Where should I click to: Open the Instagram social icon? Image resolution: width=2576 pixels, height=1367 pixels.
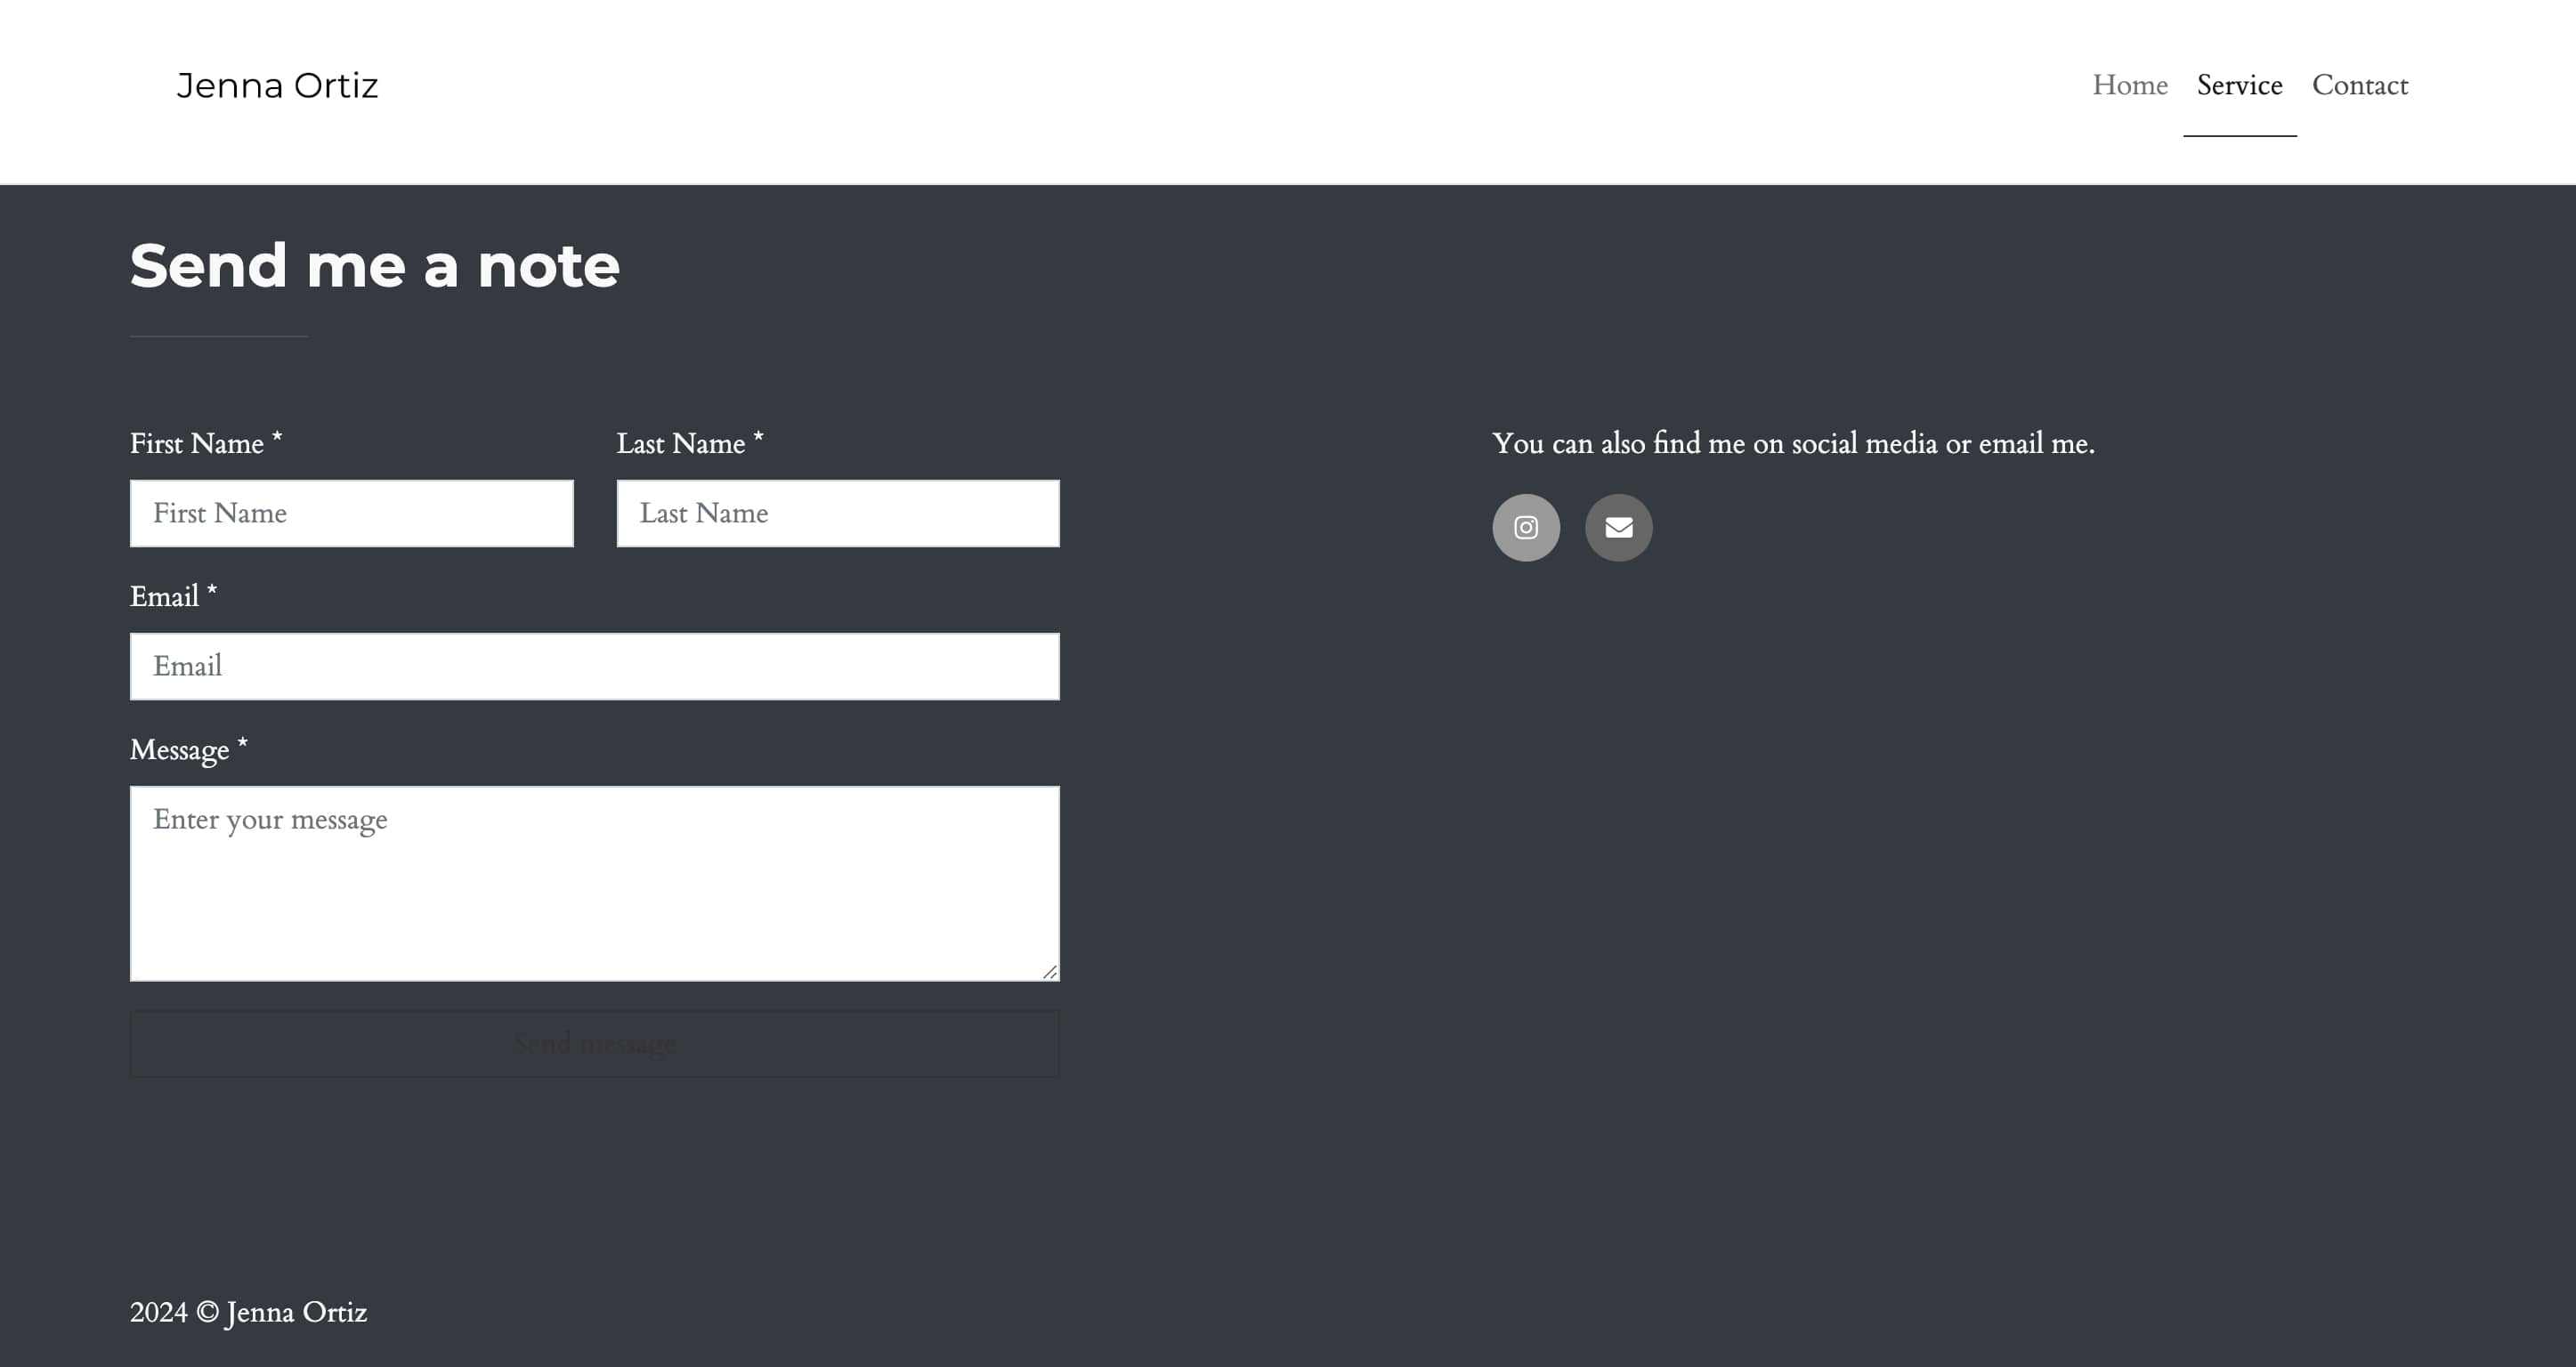[x=1525, y=527]
